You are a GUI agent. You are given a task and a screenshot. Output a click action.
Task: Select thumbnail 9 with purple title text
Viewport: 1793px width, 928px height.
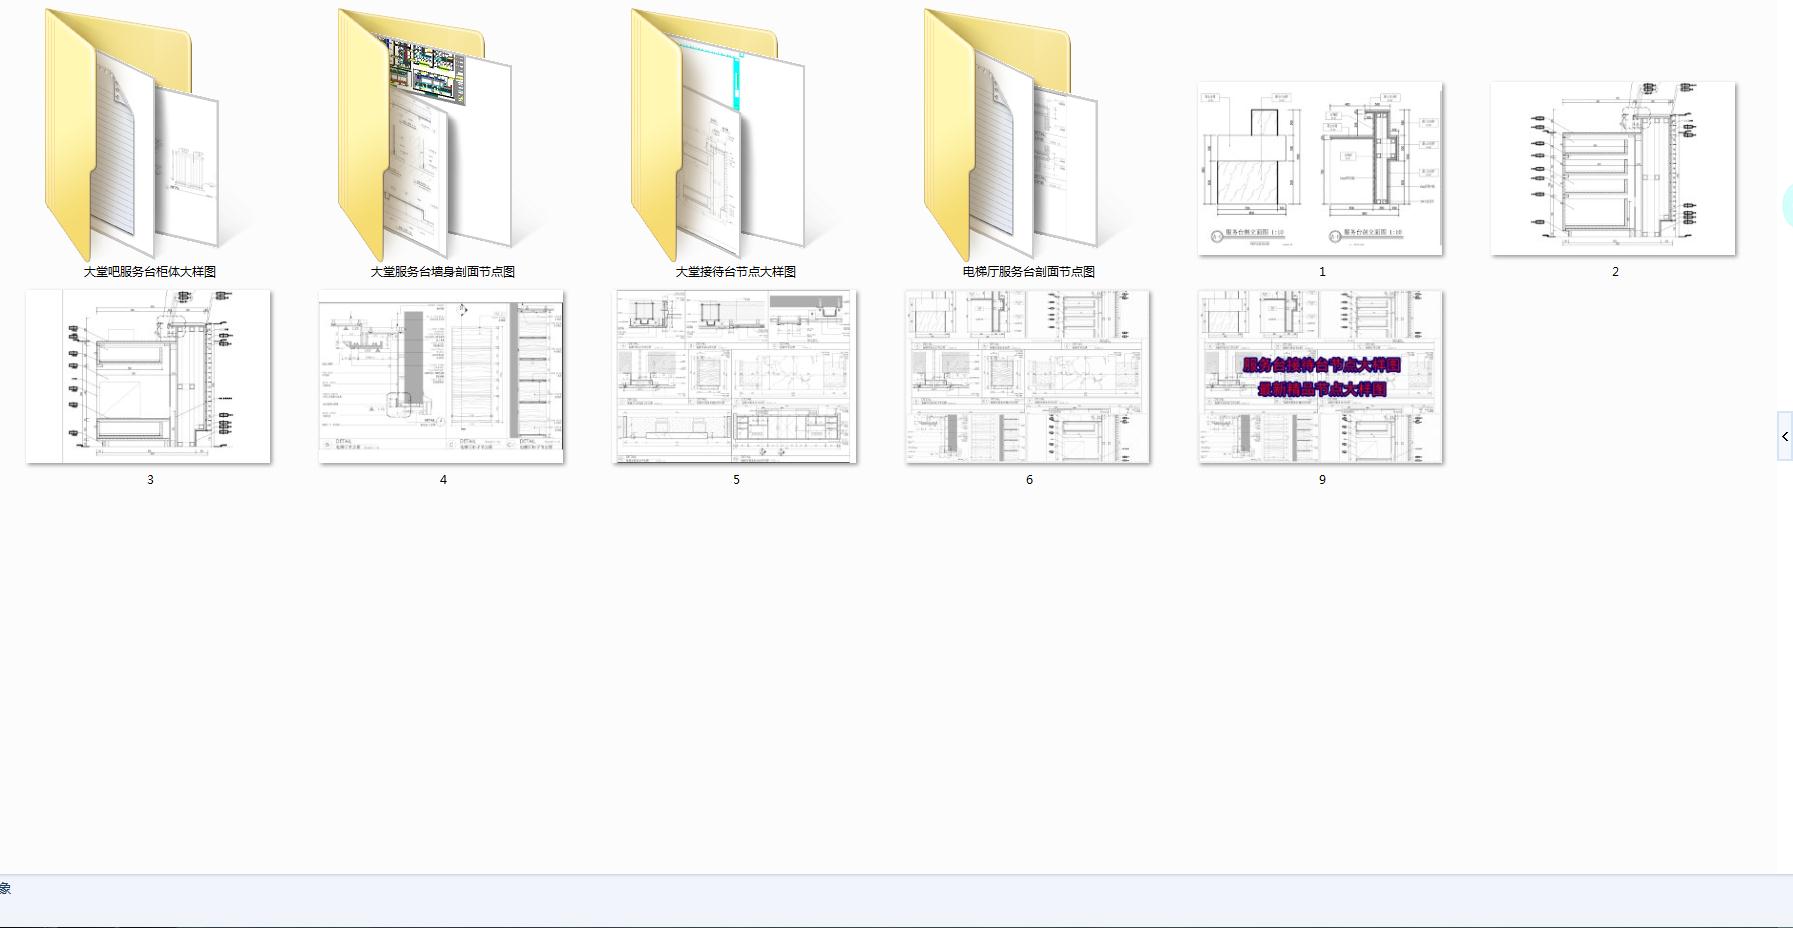pyautogui.click(x=1321, y=377)
